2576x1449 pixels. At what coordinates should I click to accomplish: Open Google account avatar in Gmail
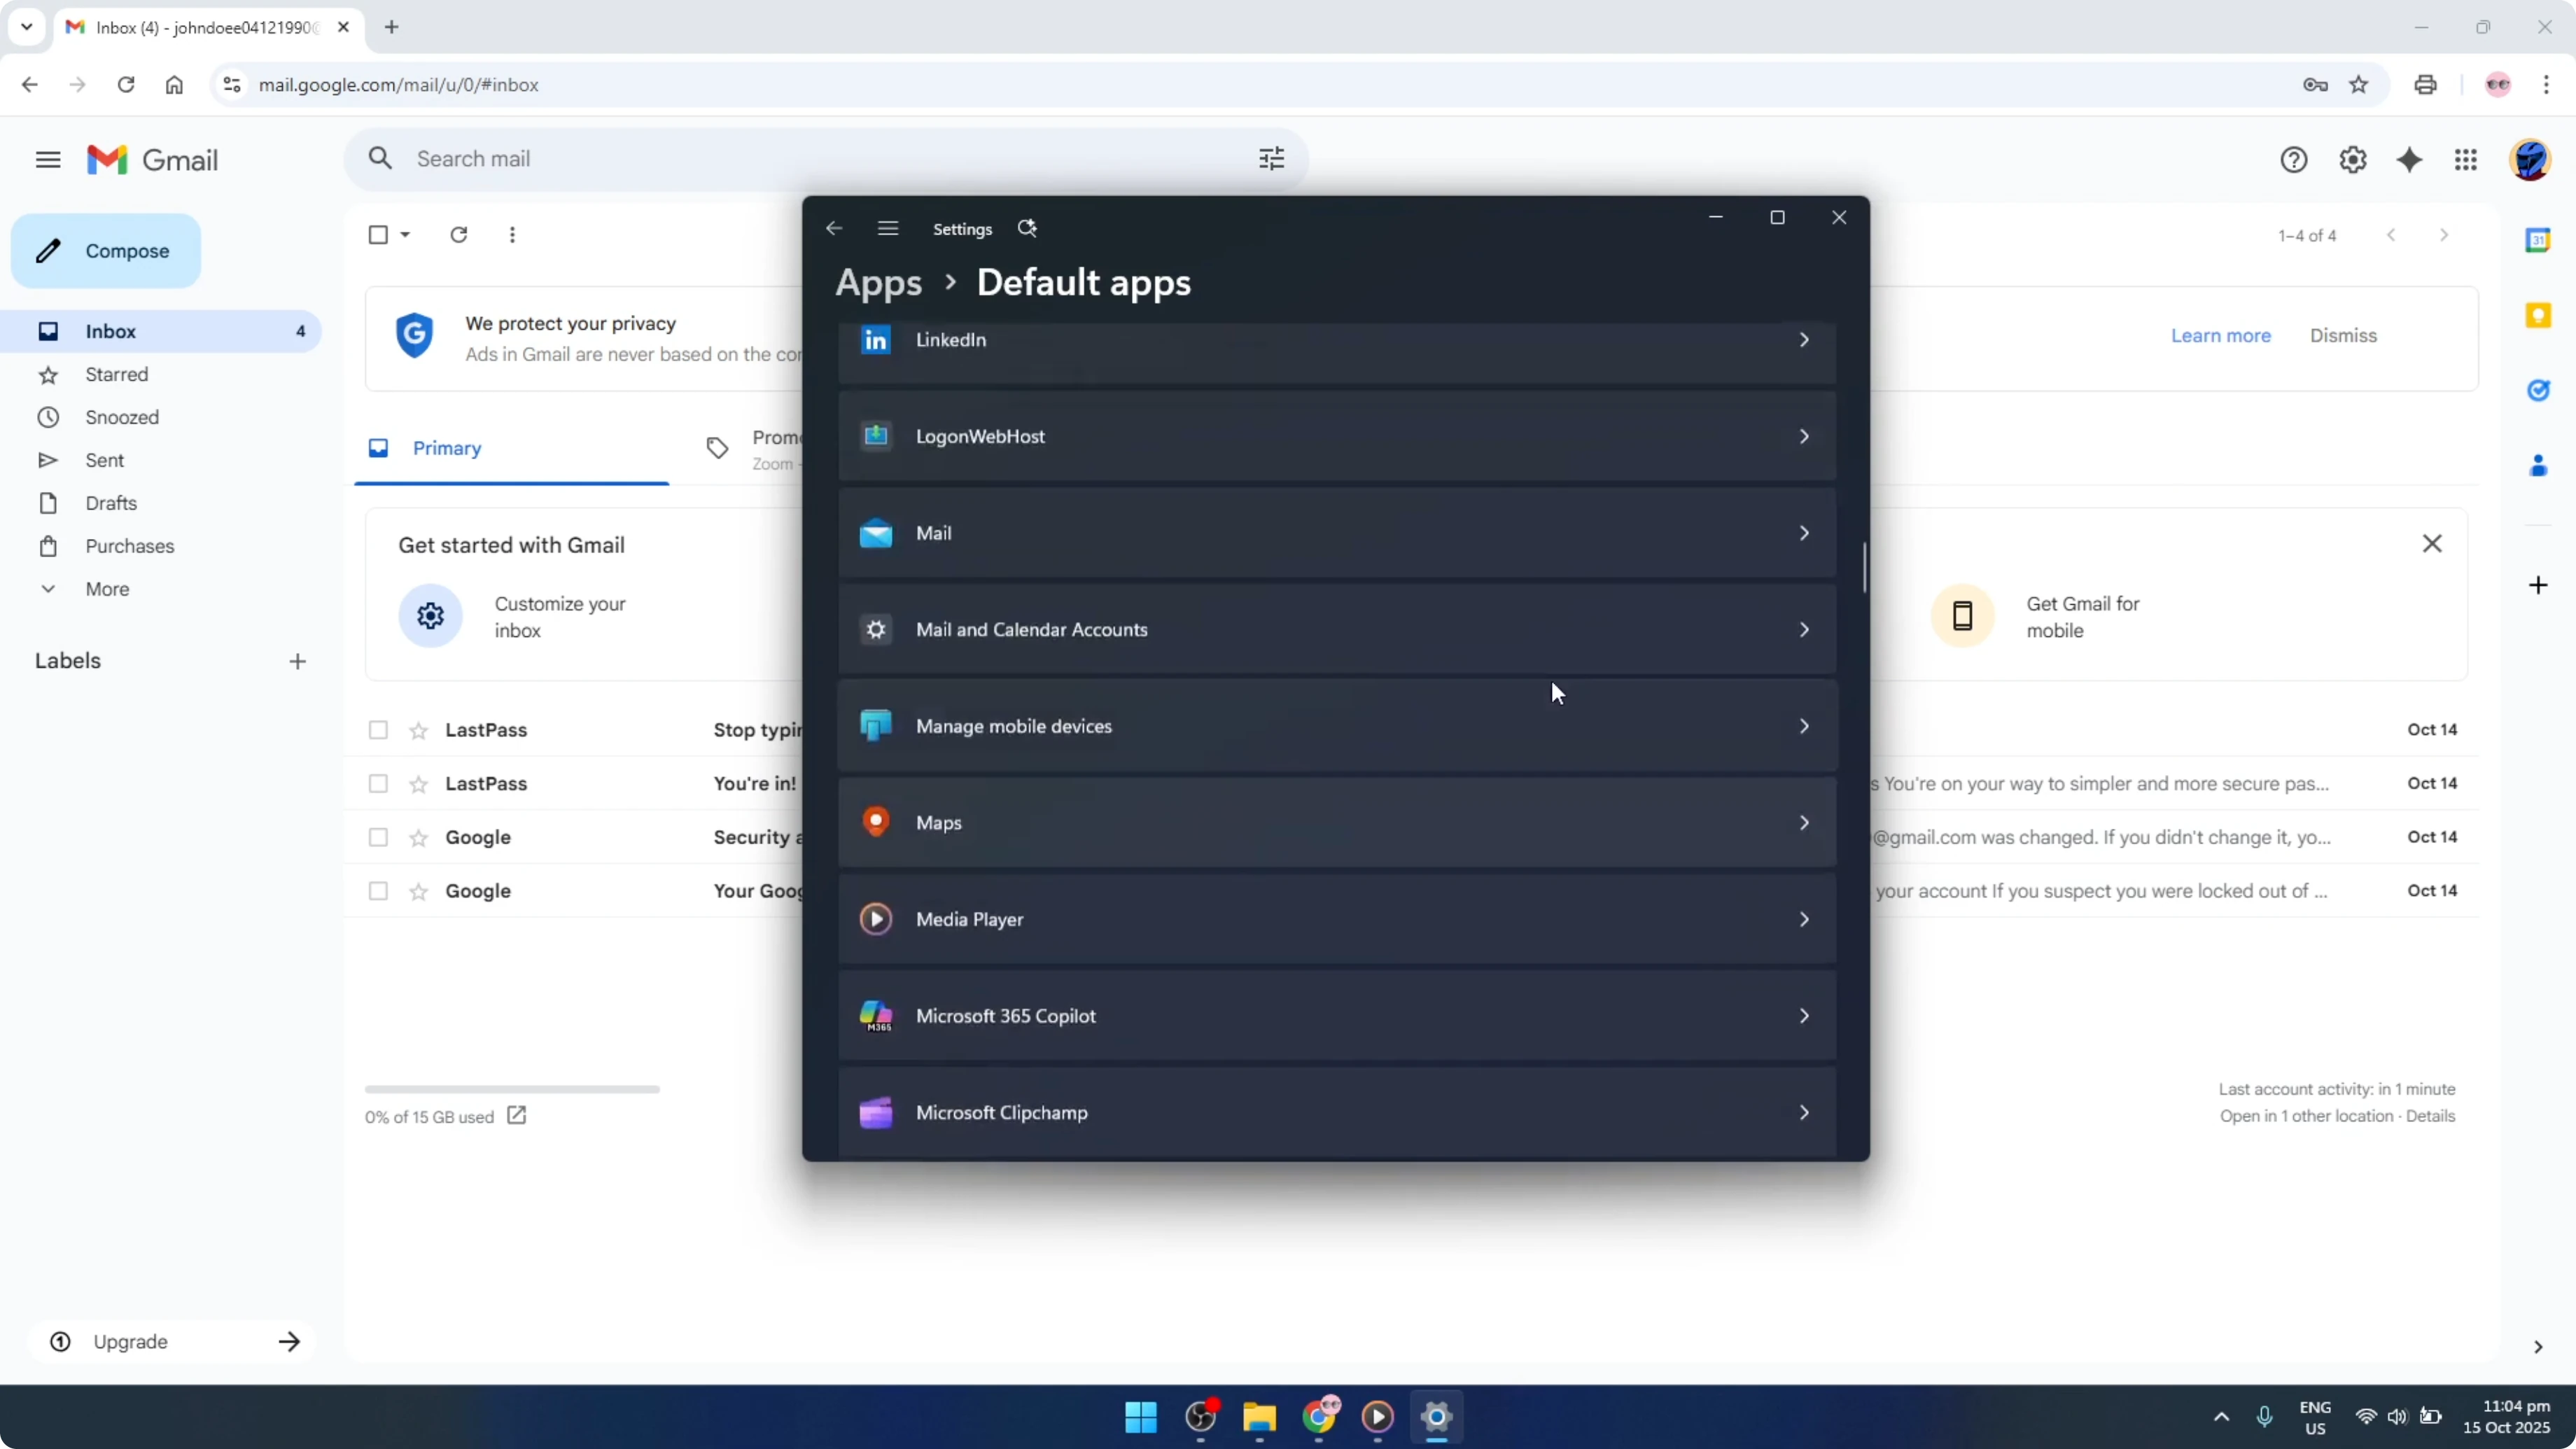pos(2529,160)
